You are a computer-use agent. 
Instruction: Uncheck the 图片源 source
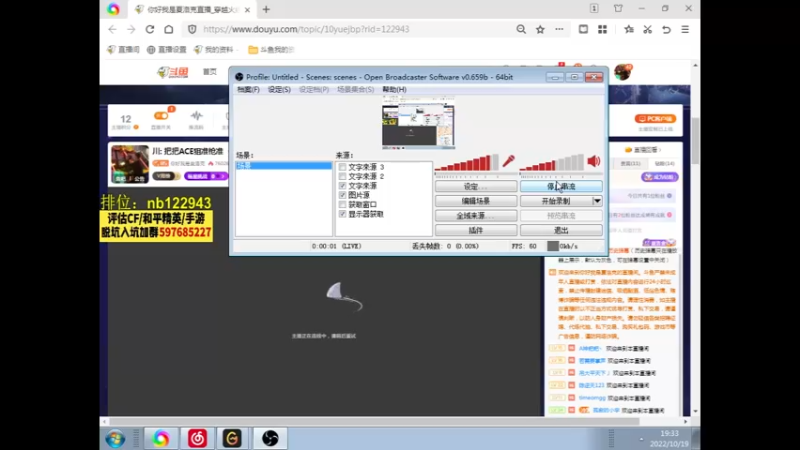342,195
